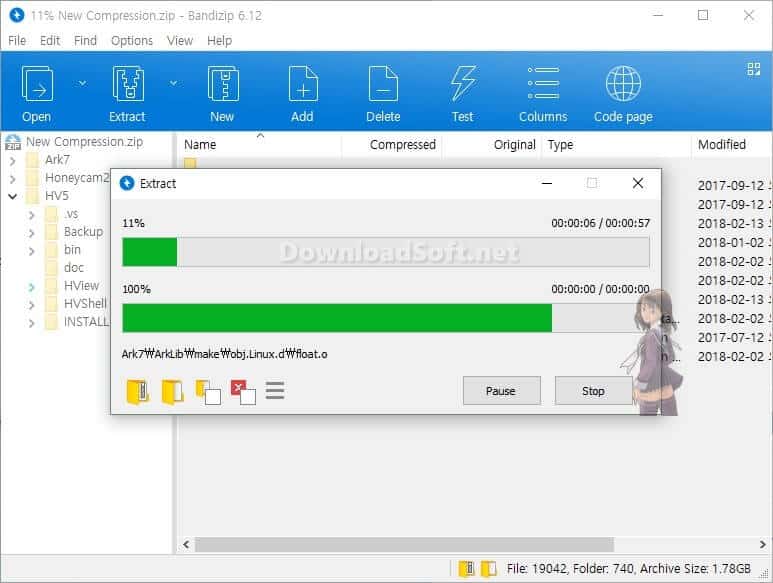Sort by the Compressed column header
This screenshot has width=773, height=583.
coord(403,145)
